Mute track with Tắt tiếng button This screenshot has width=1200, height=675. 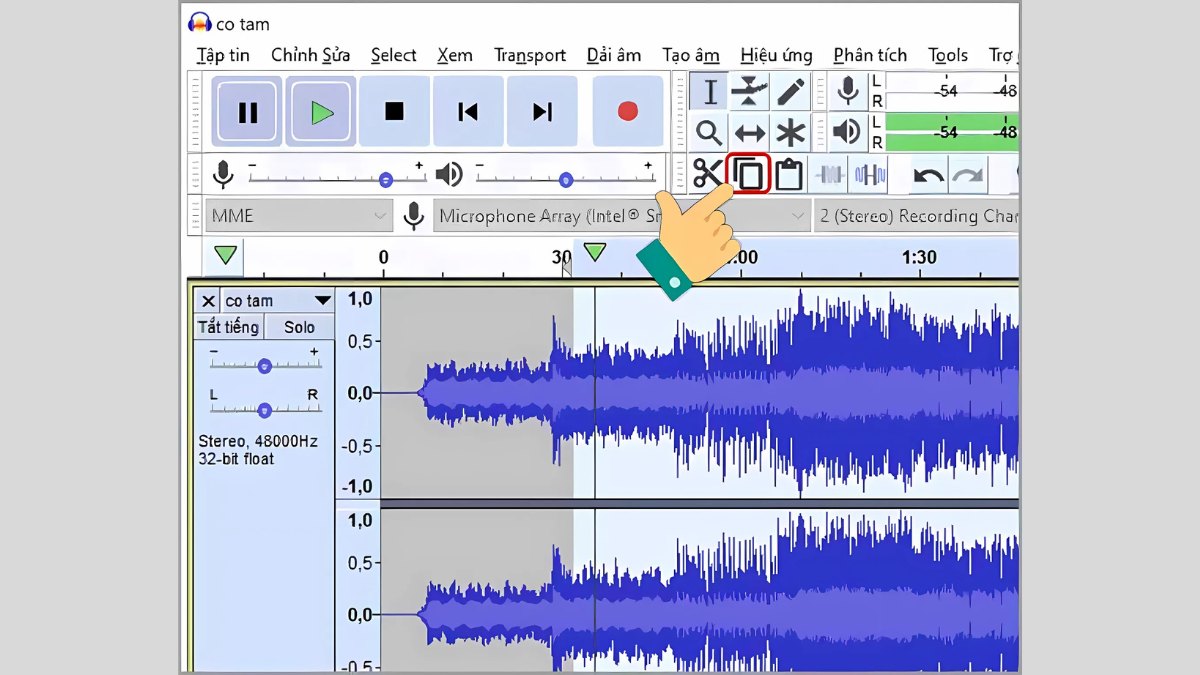pos(228,327)
